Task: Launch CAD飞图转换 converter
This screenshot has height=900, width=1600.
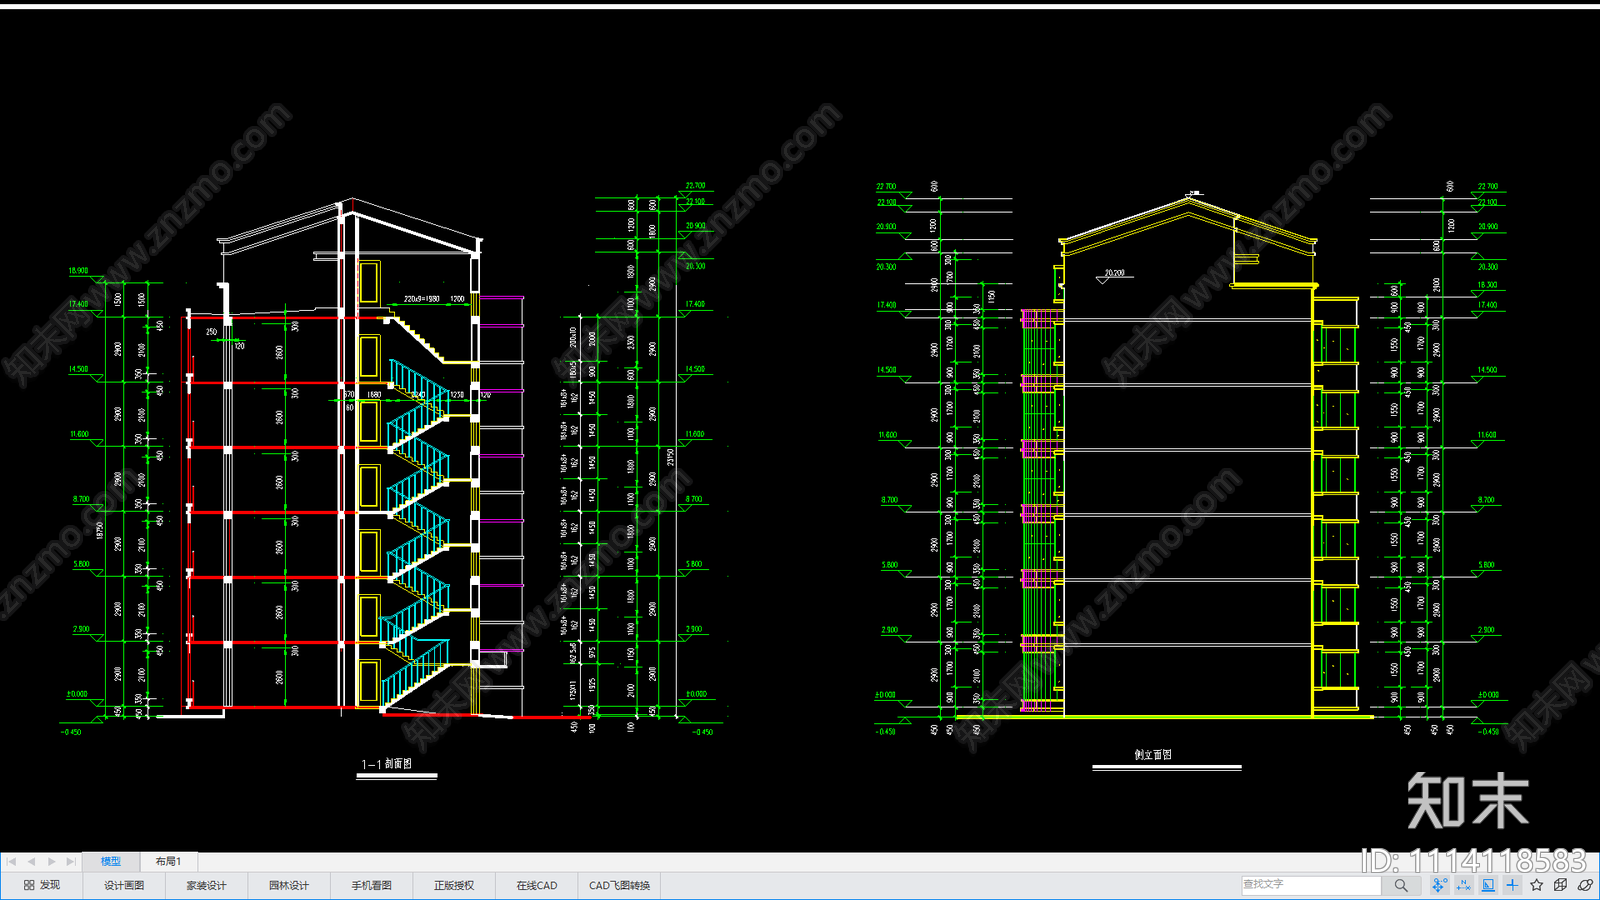Action: tap(619, 885)
